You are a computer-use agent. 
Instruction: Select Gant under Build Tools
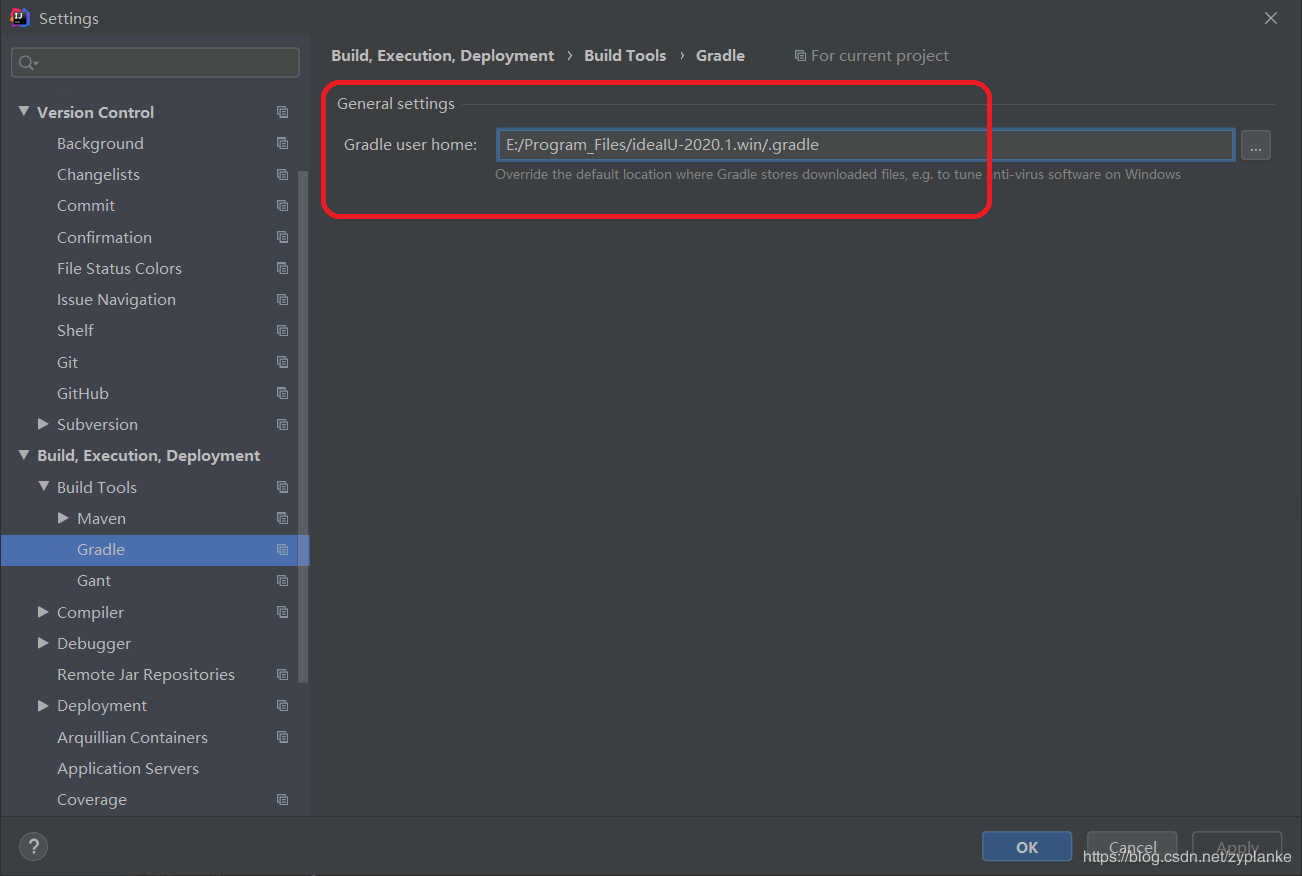(94, 580)
